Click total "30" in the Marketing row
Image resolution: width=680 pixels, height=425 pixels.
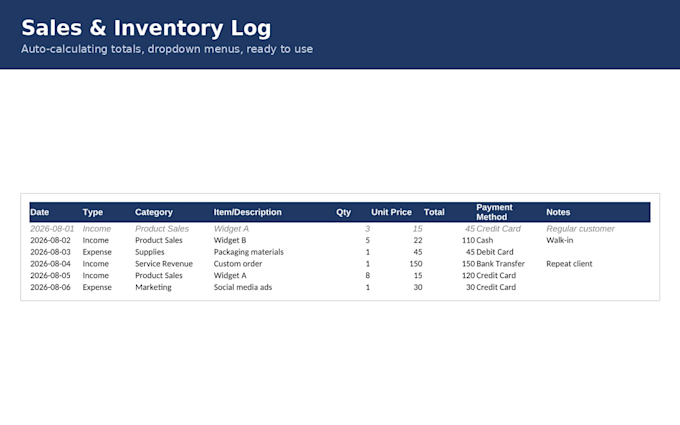click(471, 287)
